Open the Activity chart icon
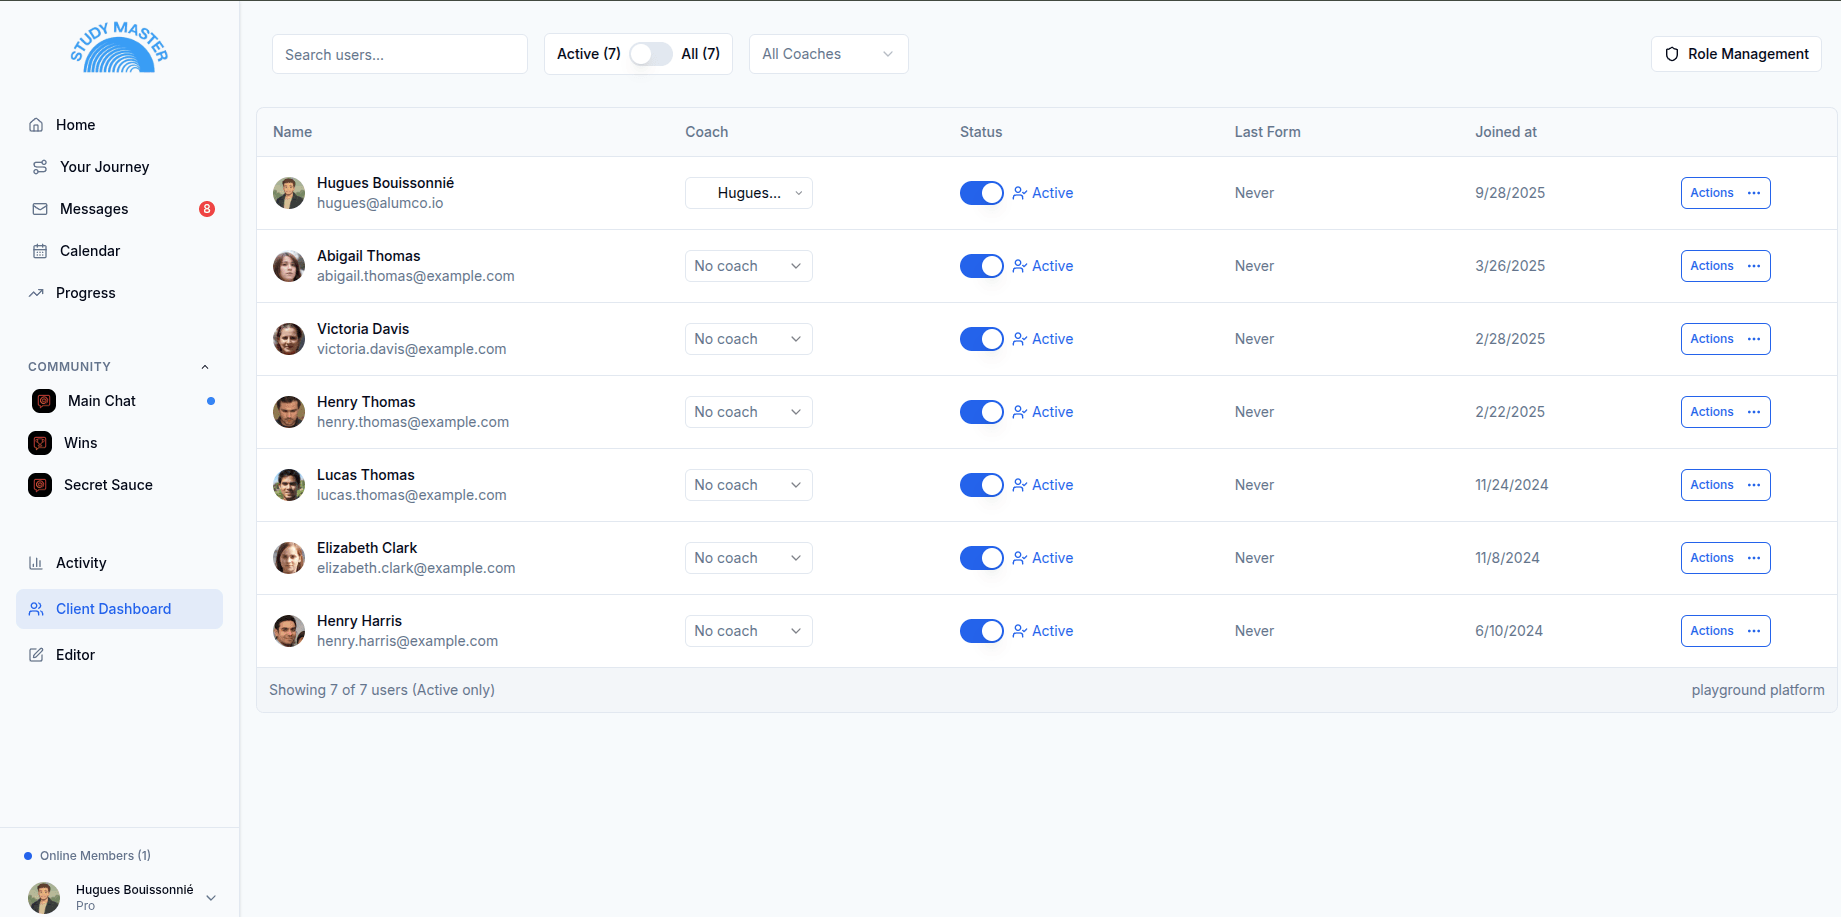Screen dimensions: 1841x917 38,562
